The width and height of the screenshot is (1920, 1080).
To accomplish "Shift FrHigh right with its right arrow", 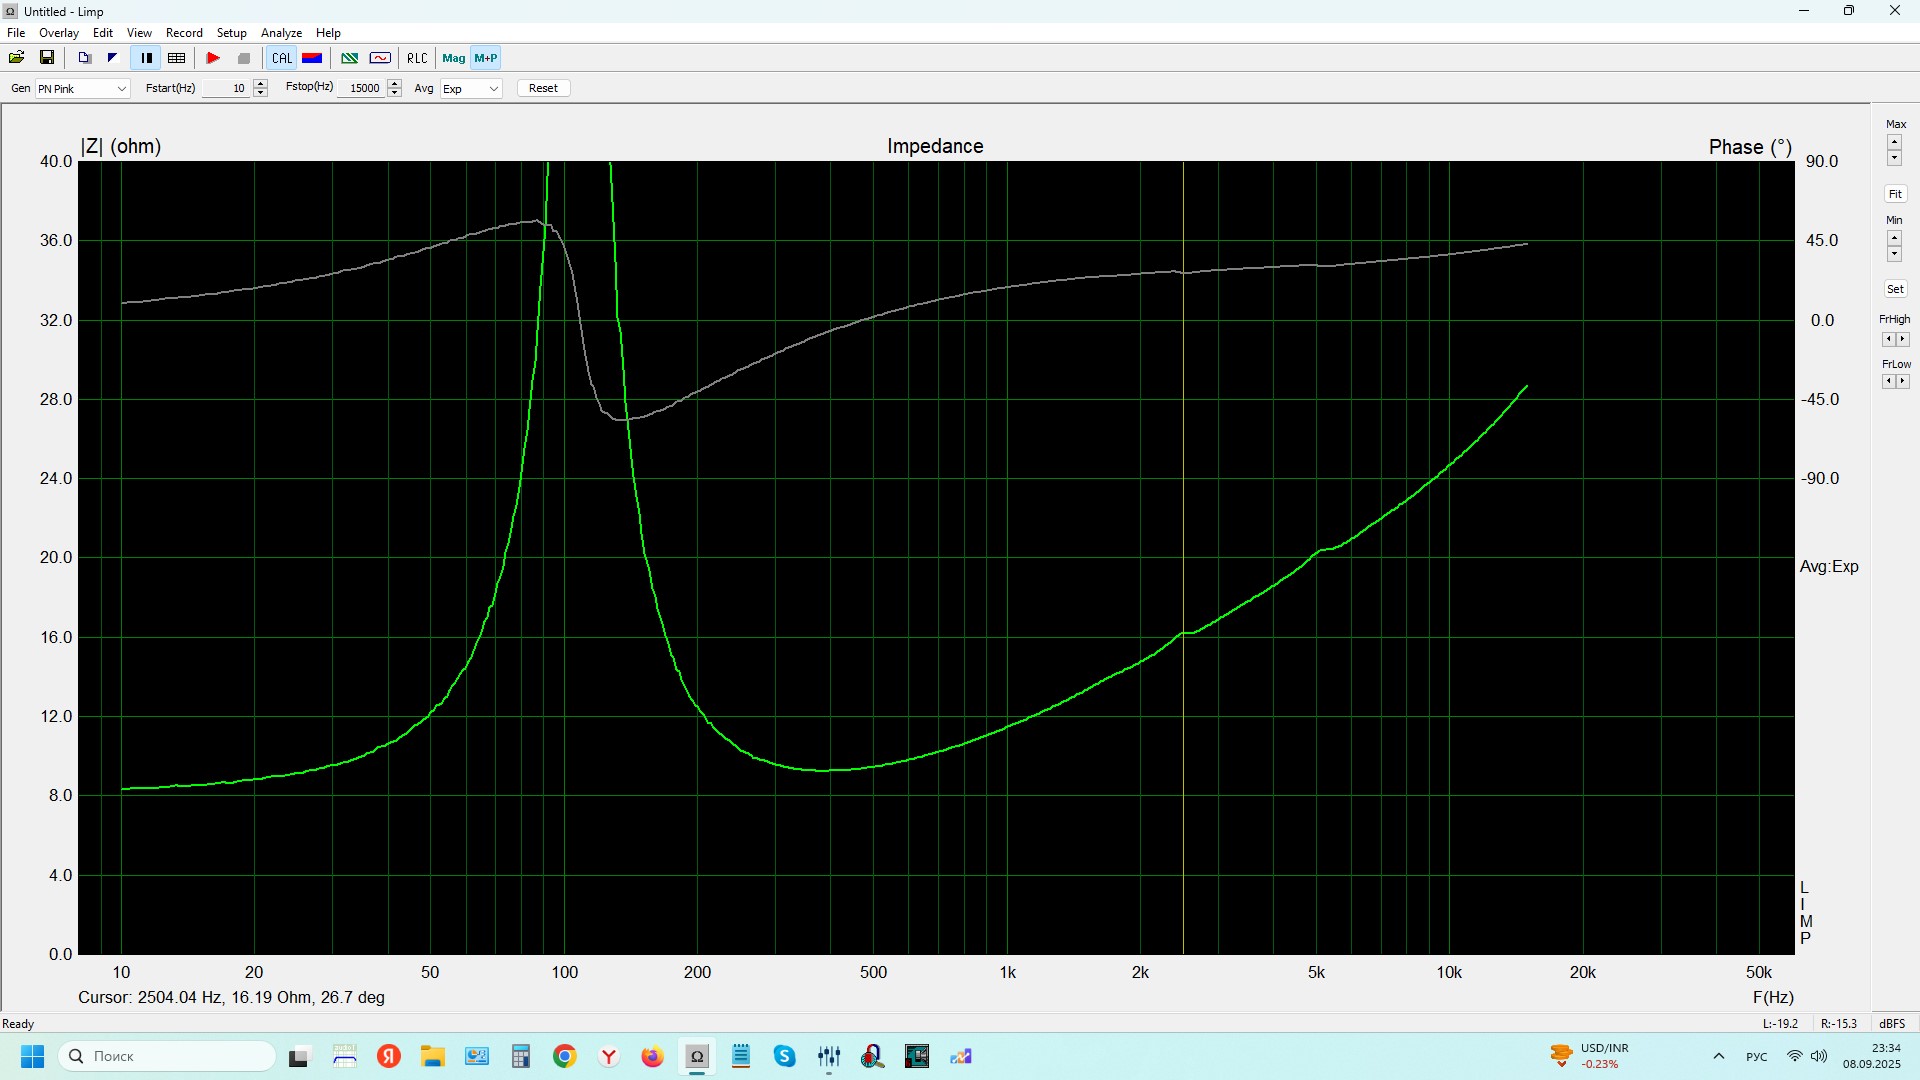I will click(x=1903, y=339).
